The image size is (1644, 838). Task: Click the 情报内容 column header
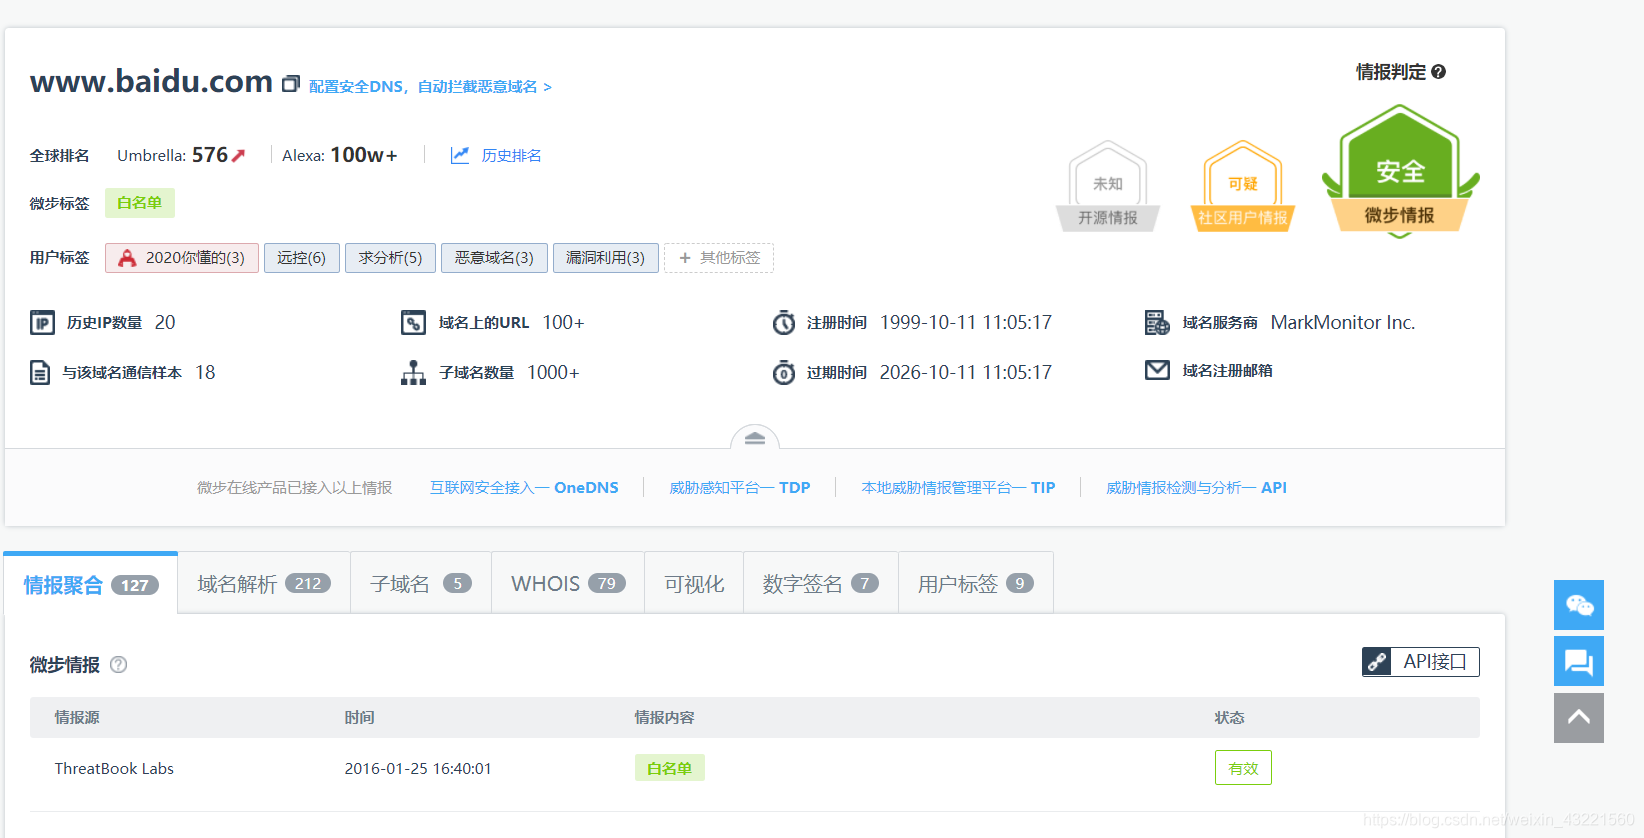pos(664,718)
